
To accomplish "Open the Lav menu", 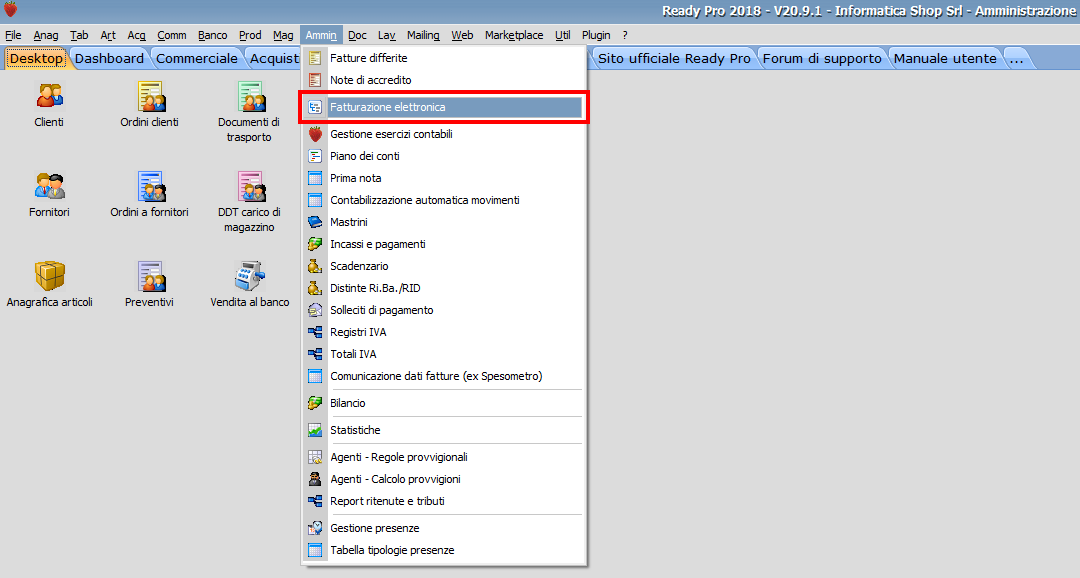I will click(x=386, y=35).
